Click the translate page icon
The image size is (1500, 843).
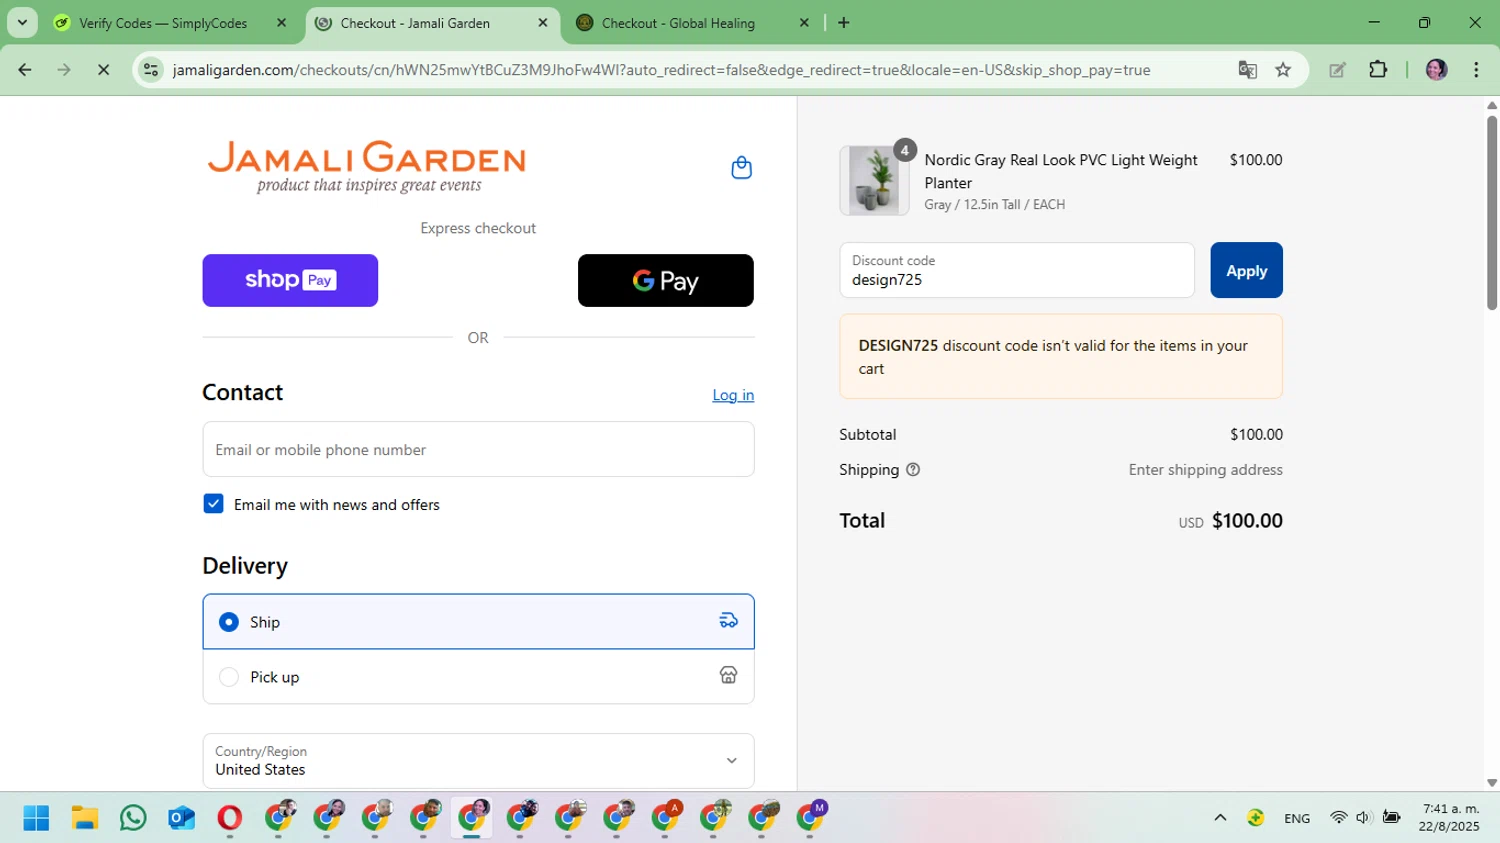1247,70
